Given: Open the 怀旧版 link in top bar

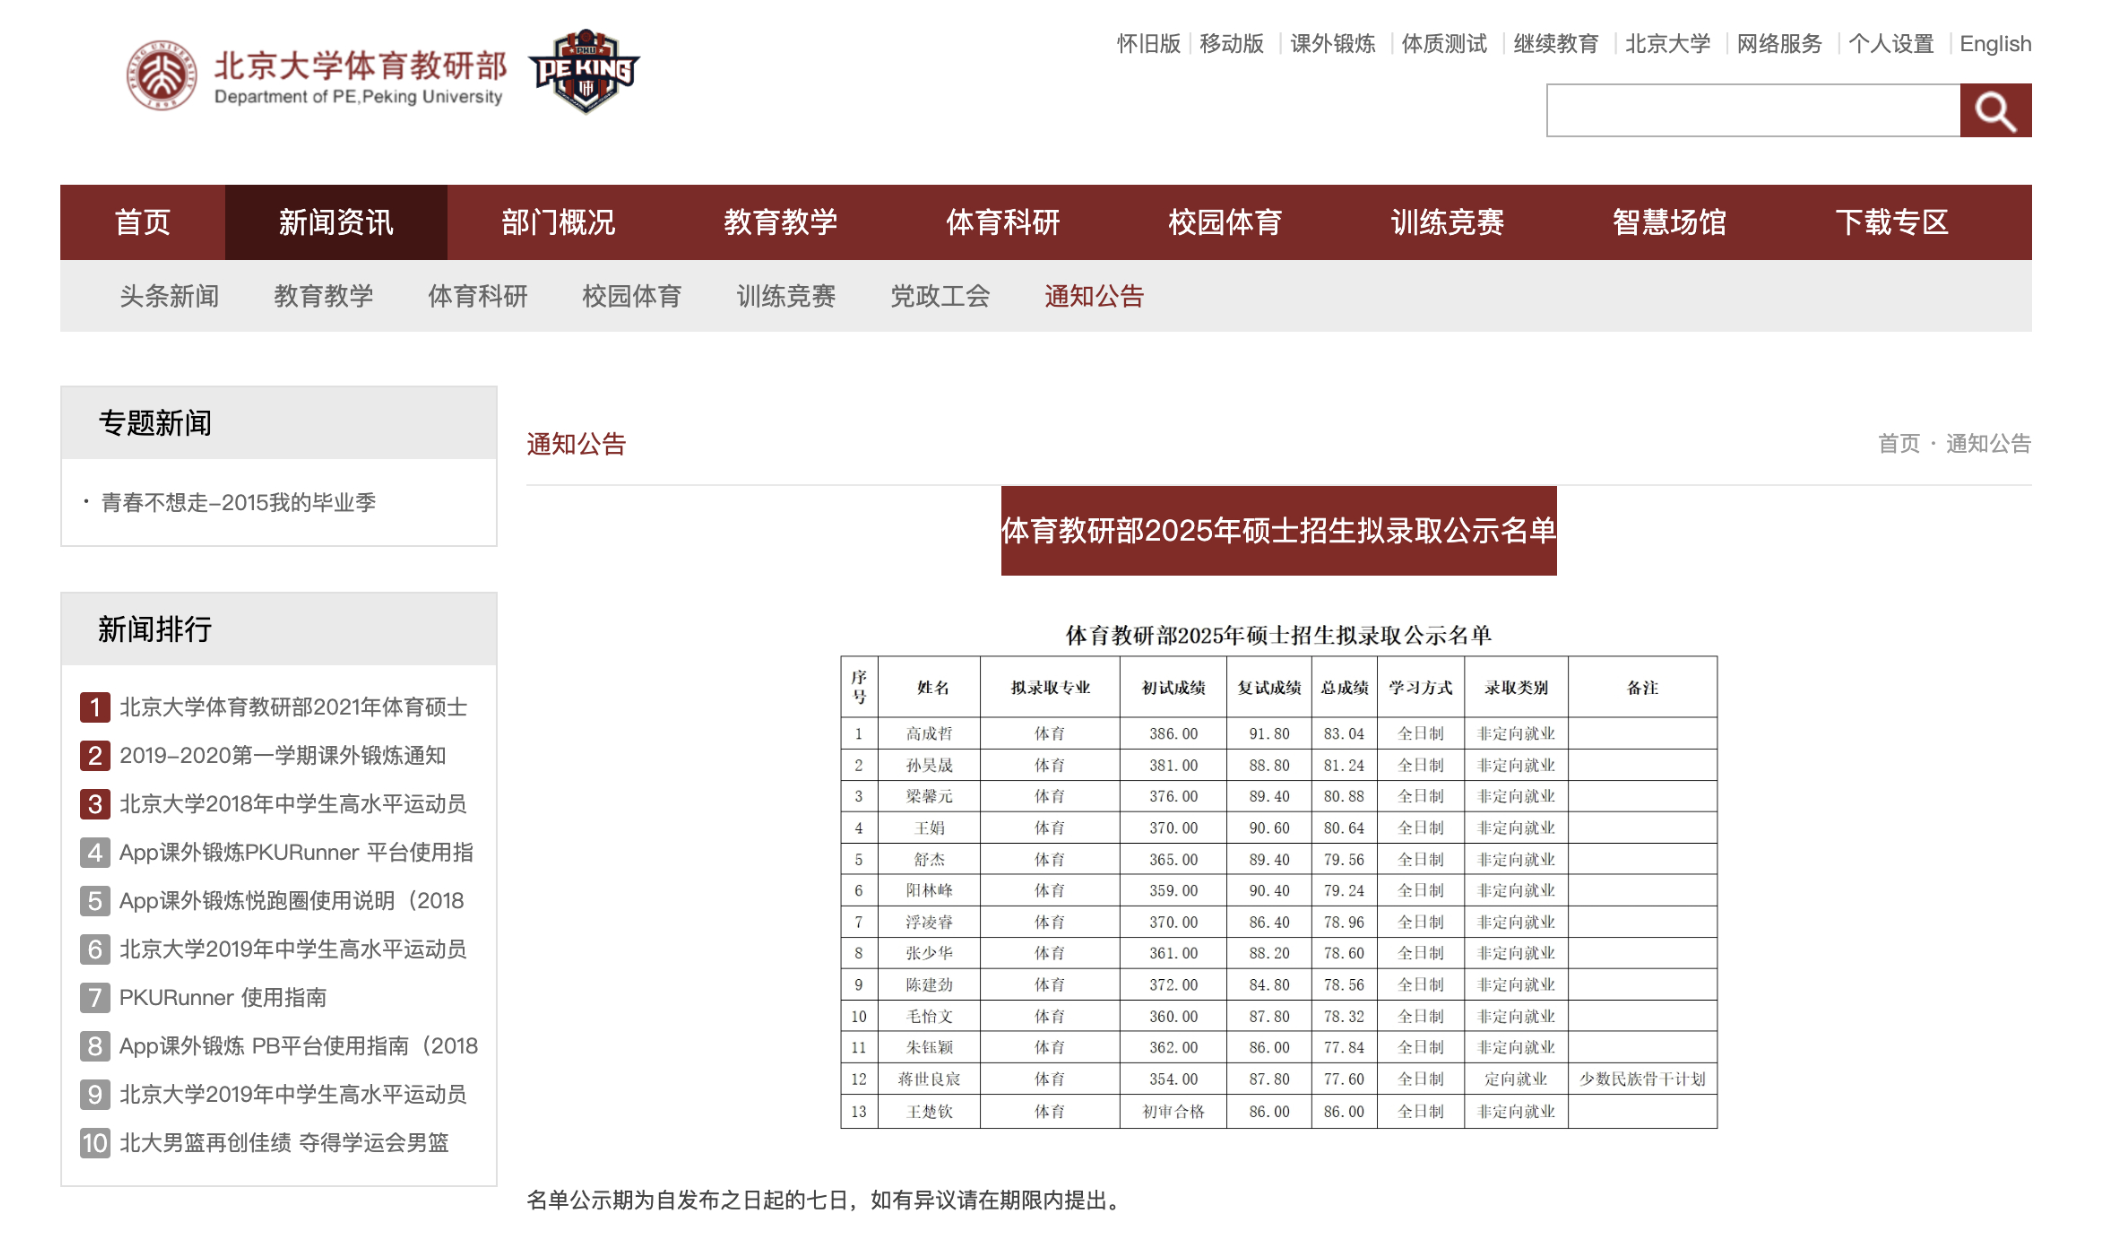Looking at the screenshot, I should coord(1148,44).
